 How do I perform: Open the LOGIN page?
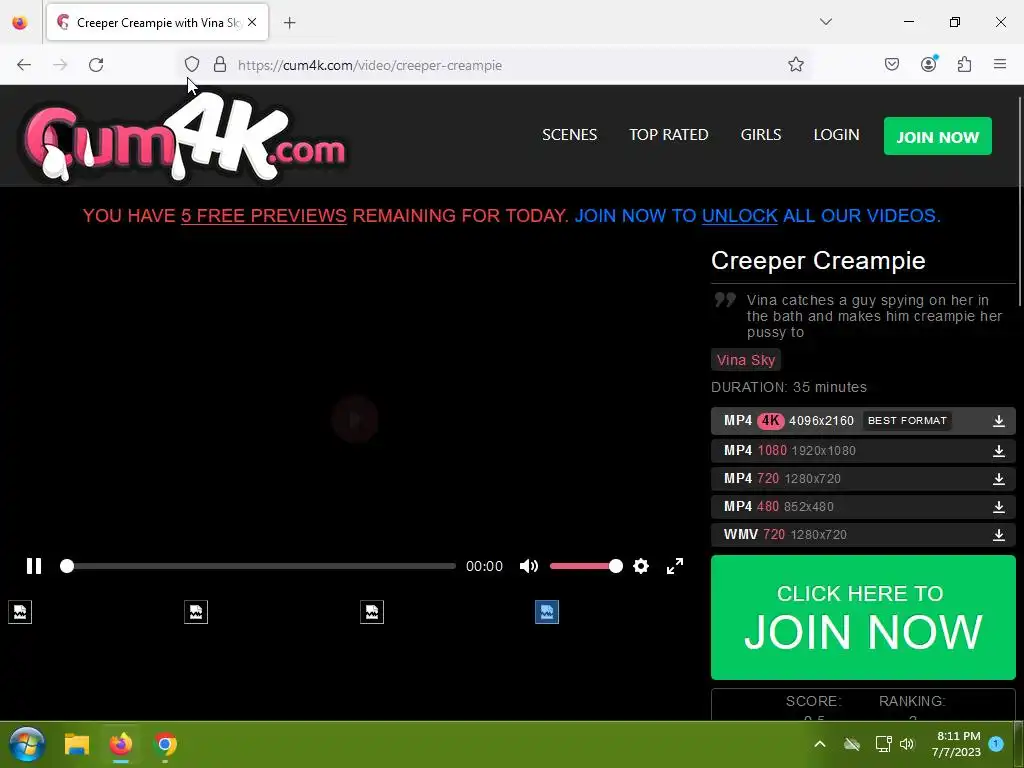(x=836, y=135)
